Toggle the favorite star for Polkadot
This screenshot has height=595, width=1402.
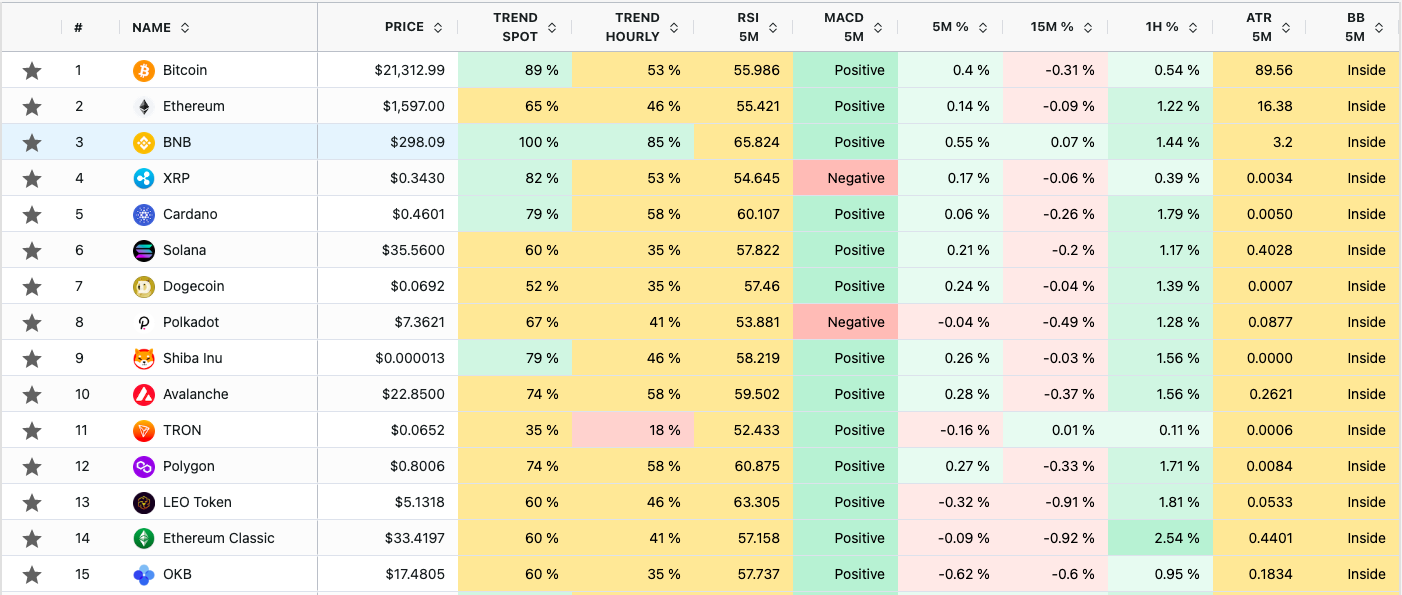coord(32,322)
